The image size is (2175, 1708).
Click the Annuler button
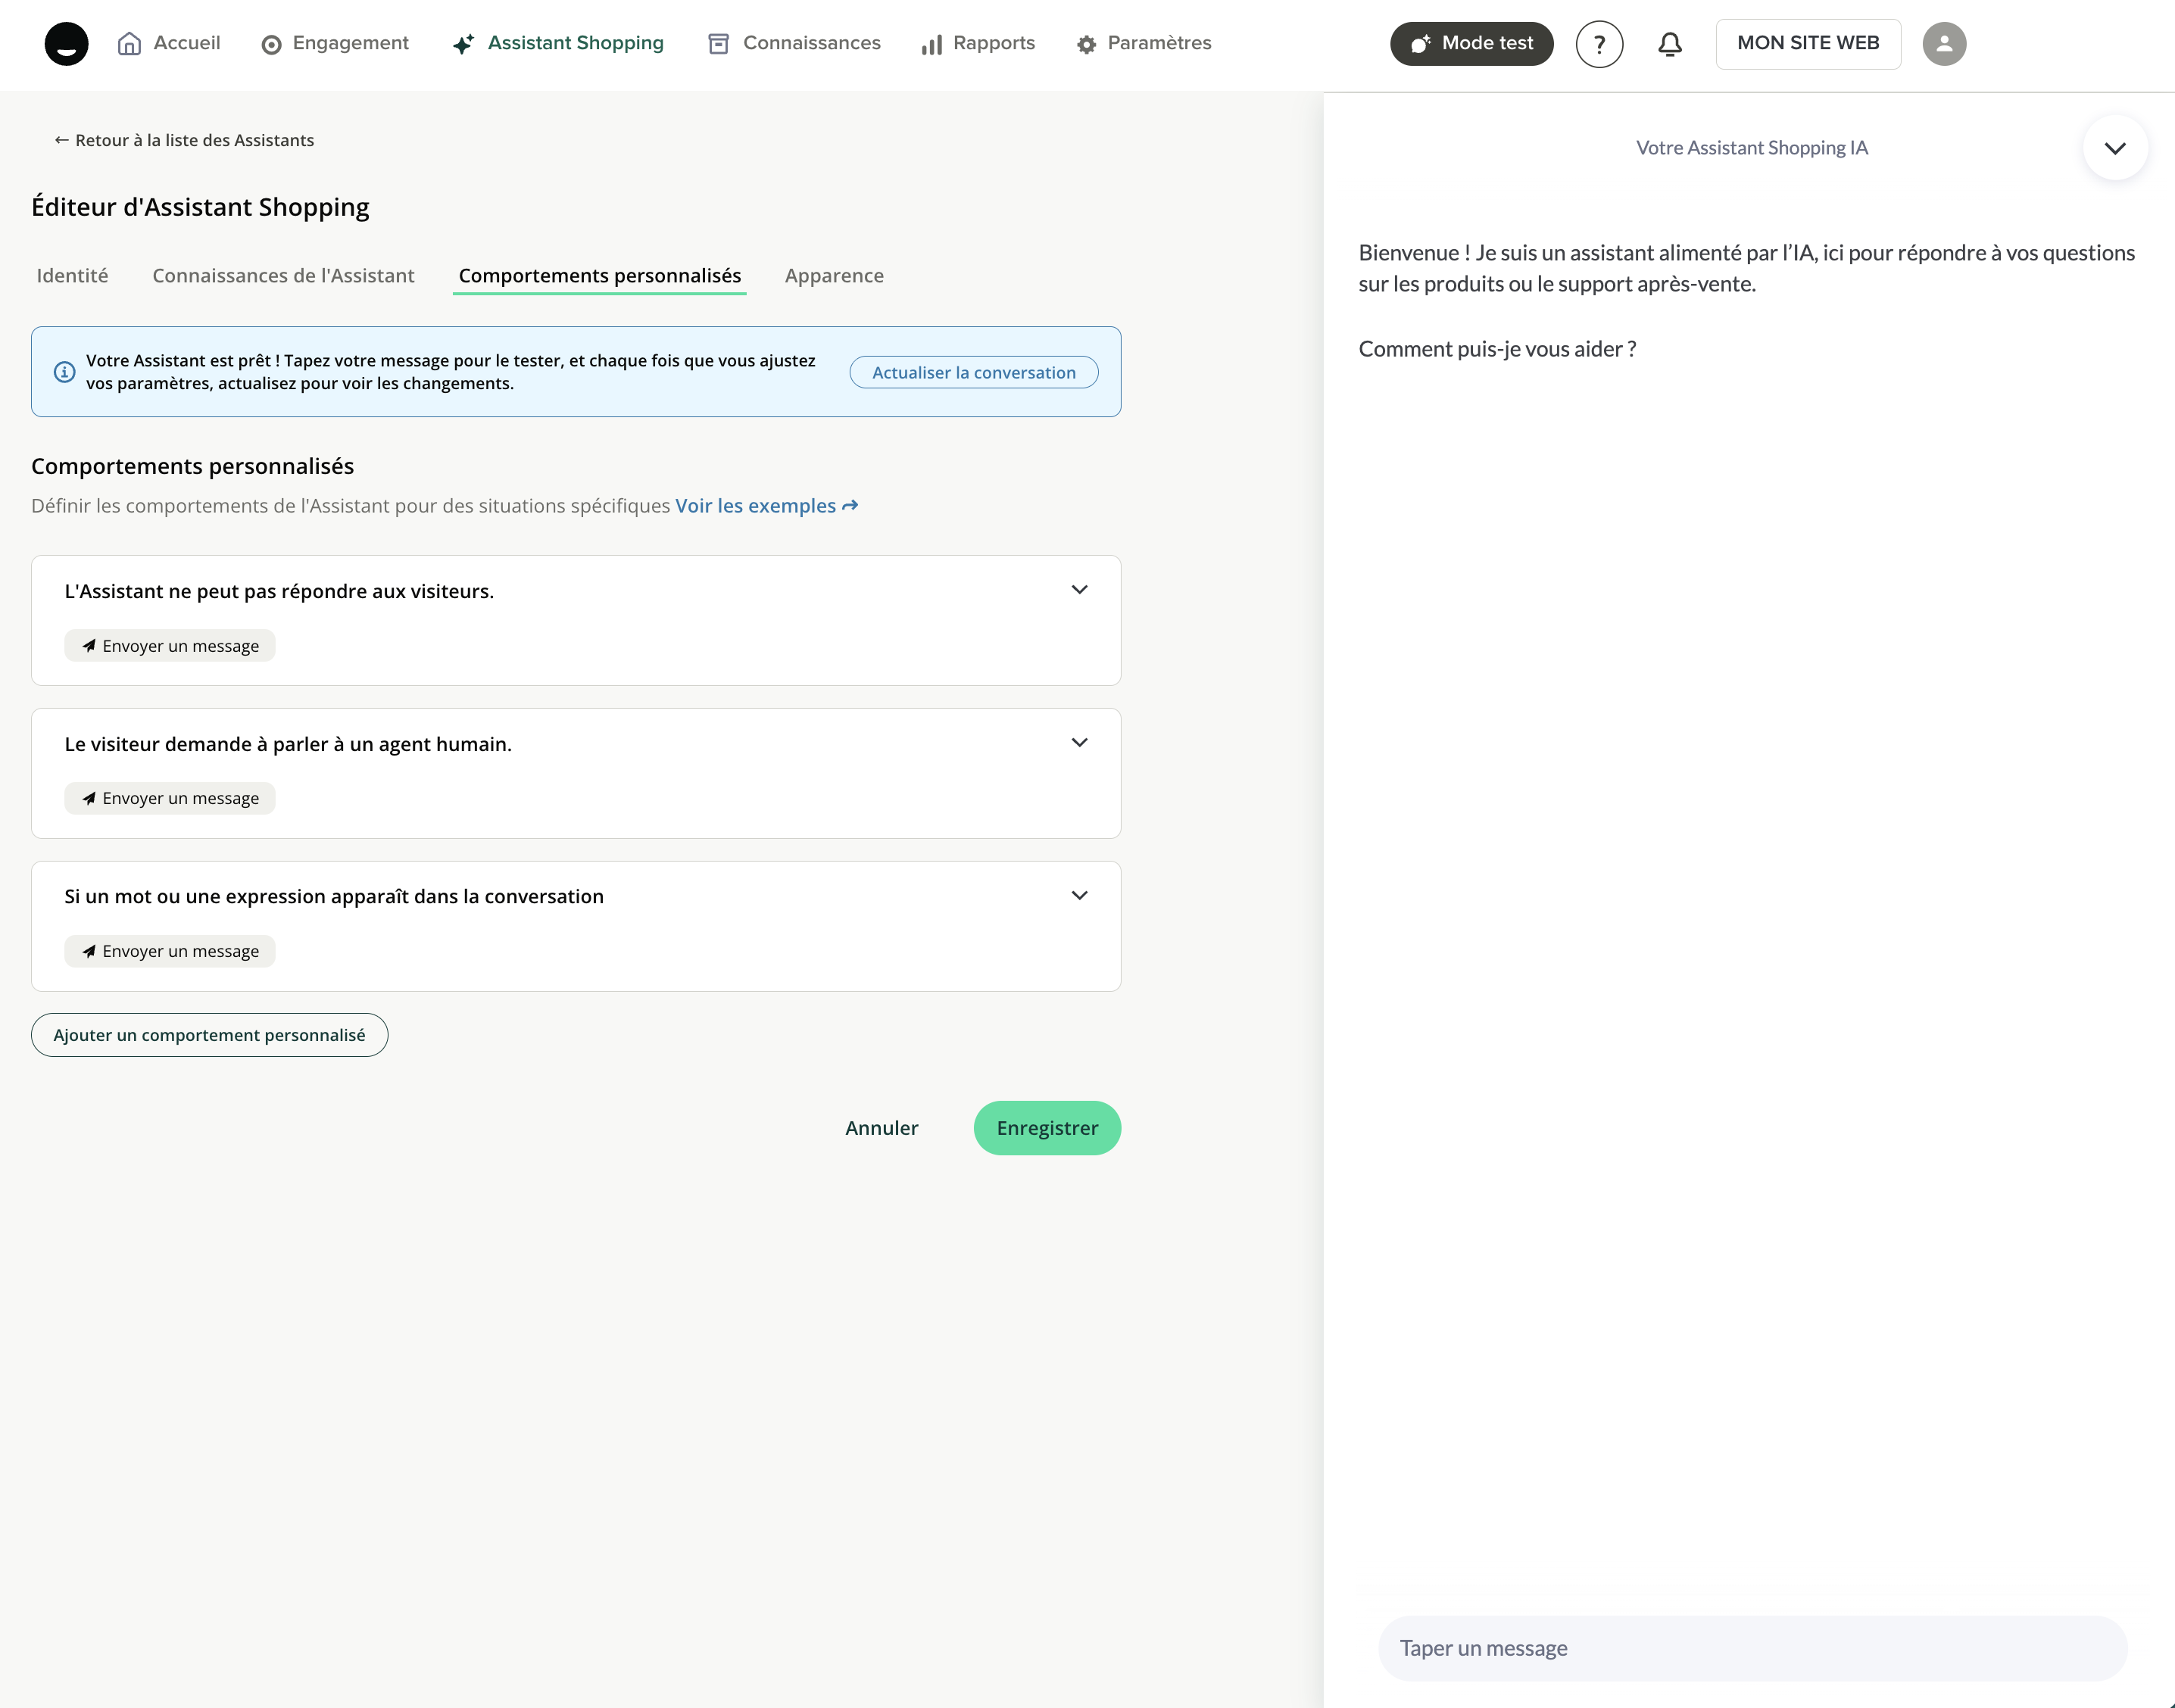pyautogui.click(x=881, y=1128)
